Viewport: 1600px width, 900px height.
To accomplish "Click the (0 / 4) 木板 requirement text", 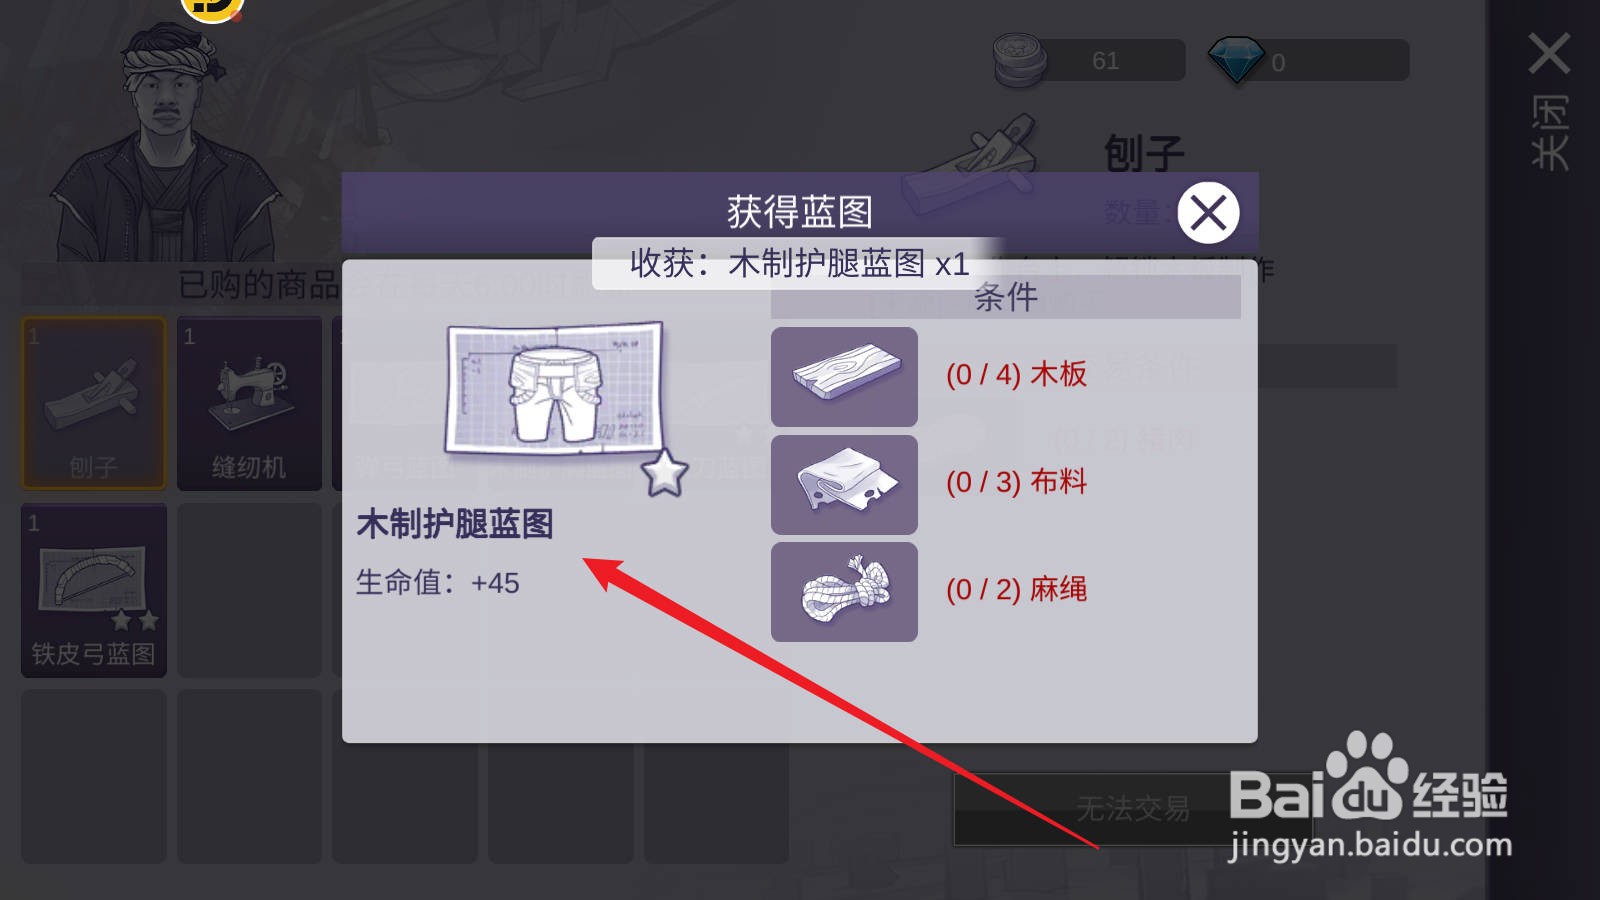I will tap(1016, 375).
